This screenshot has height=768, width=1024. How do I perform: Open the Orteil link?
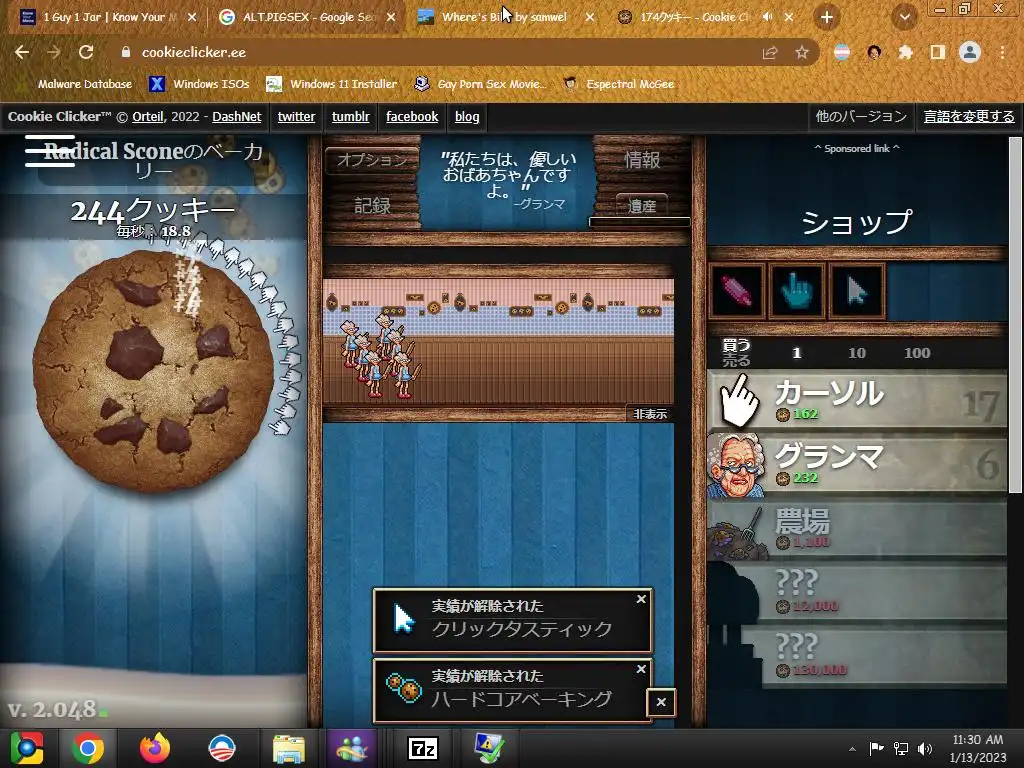[148, 117]
